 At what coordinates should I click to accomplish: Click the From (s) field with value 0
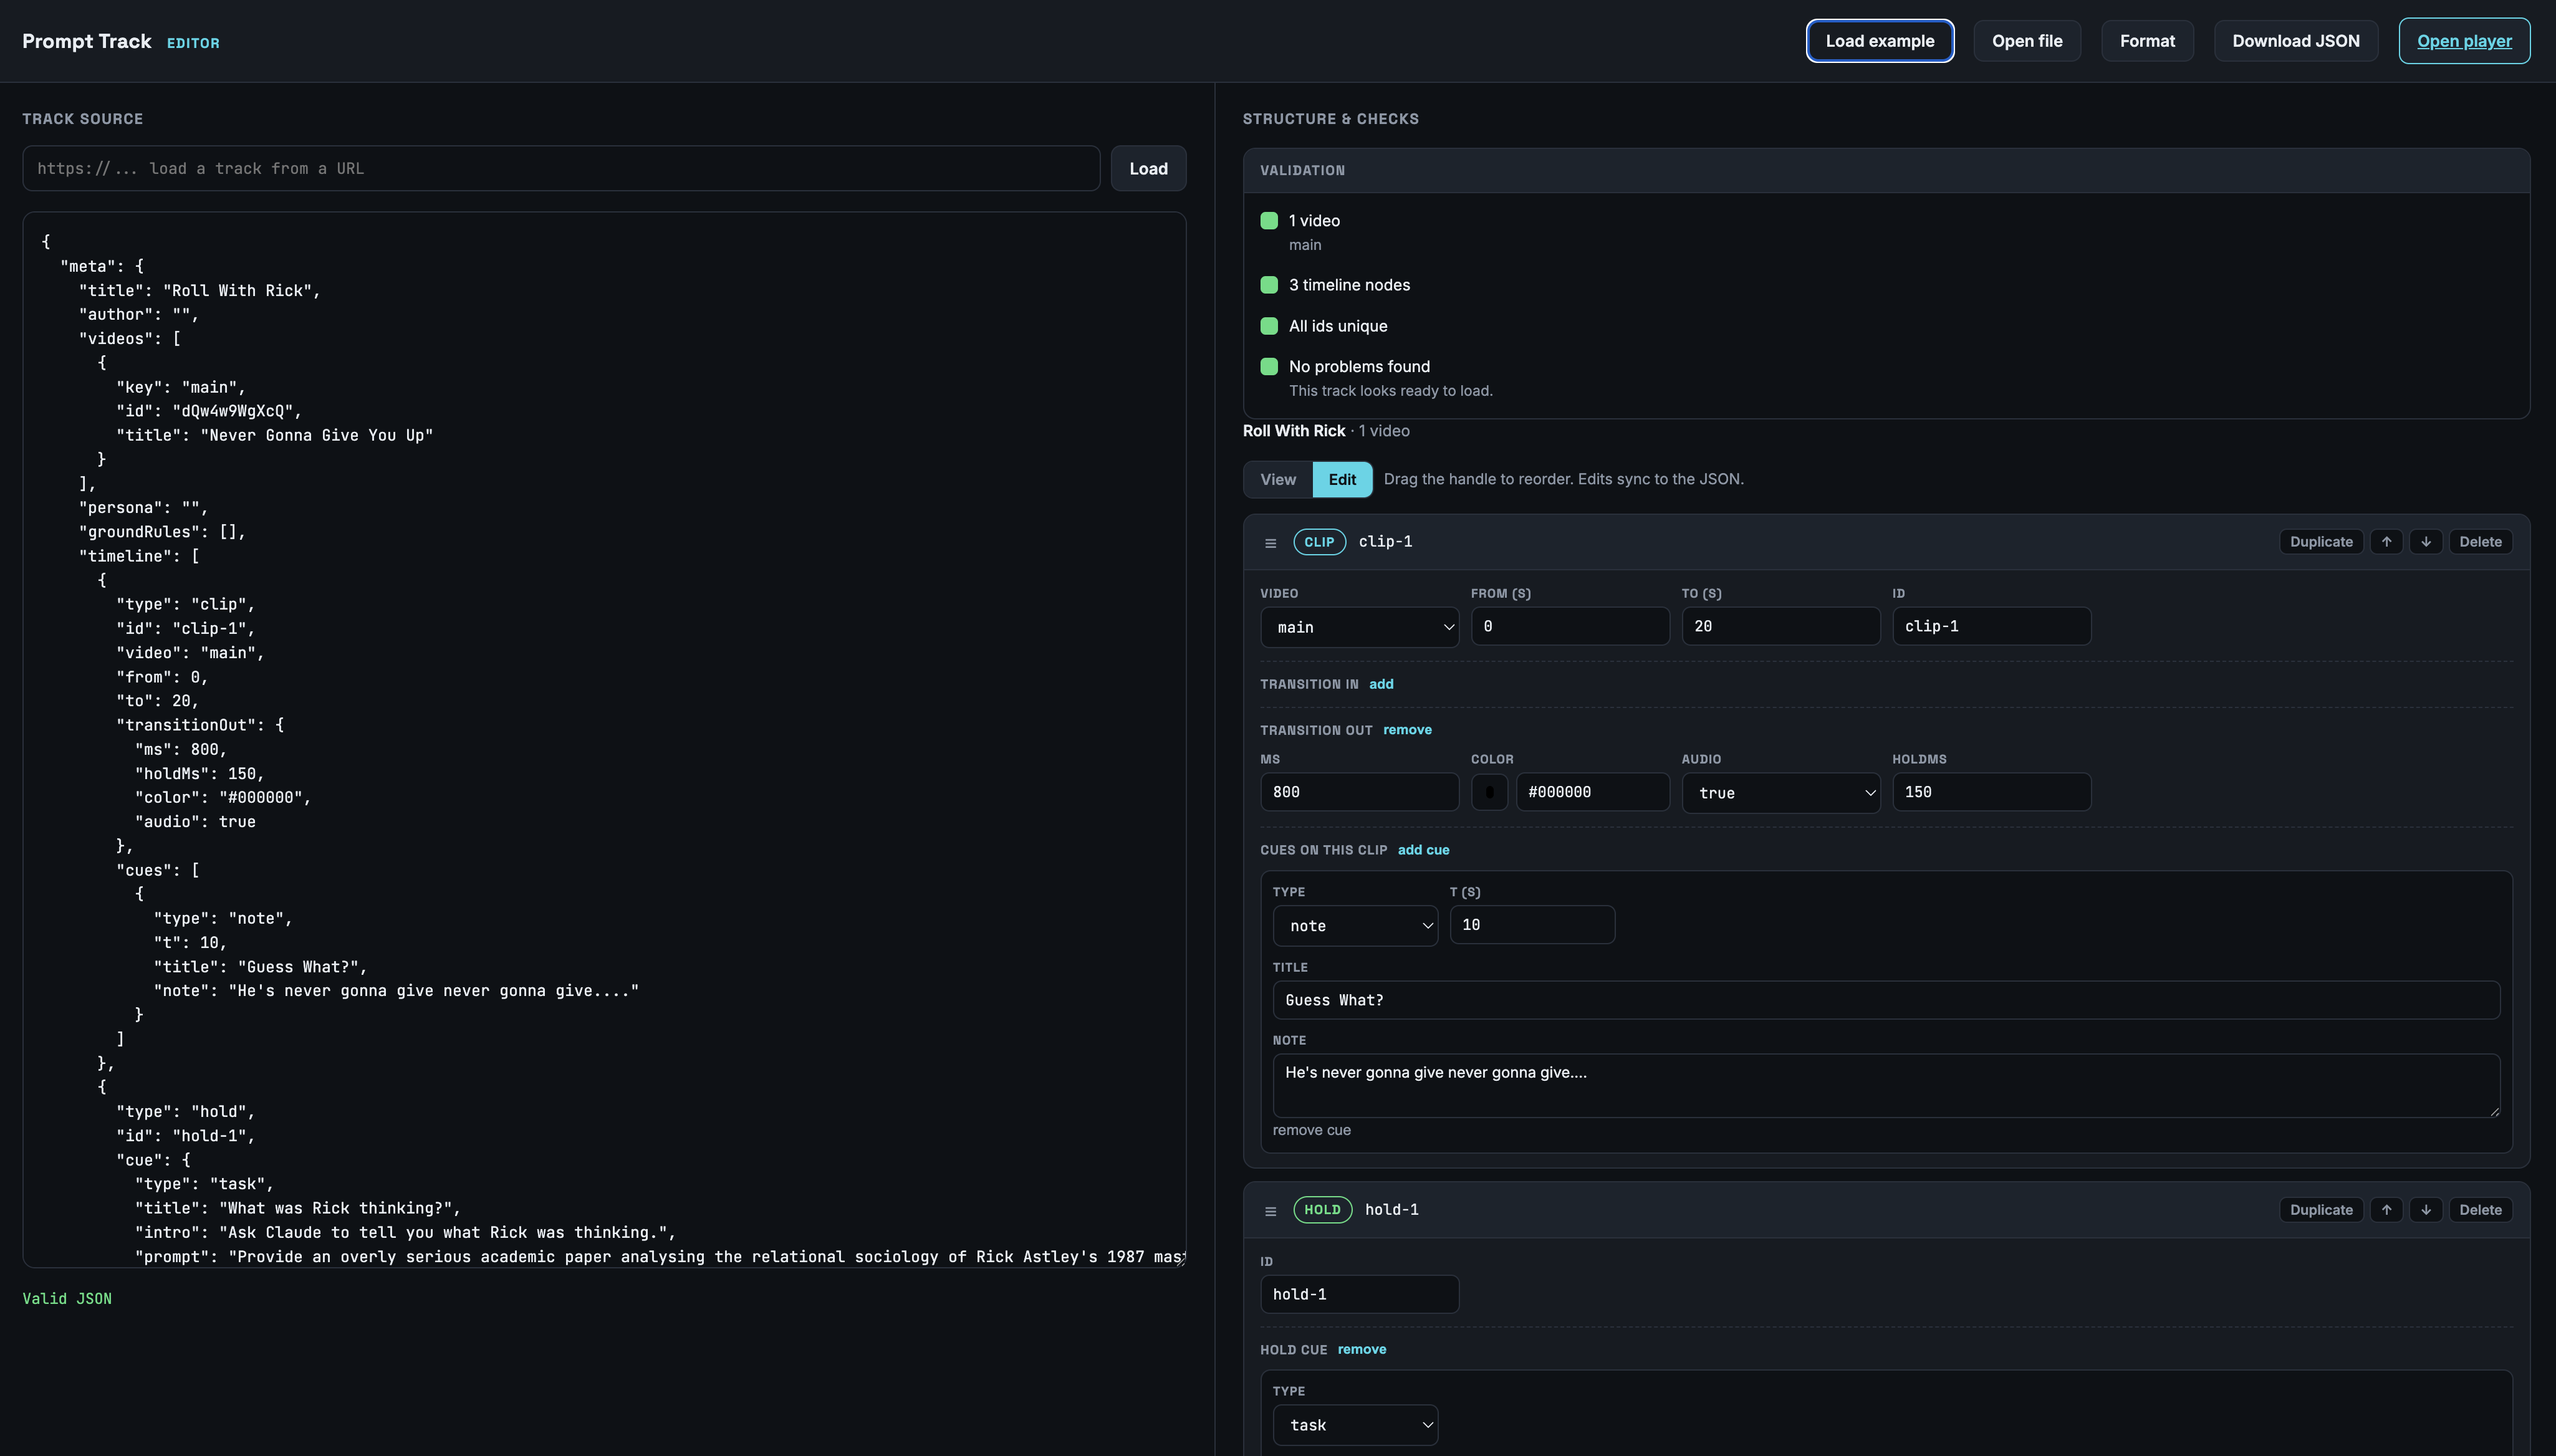click(x=1570, y=626)
